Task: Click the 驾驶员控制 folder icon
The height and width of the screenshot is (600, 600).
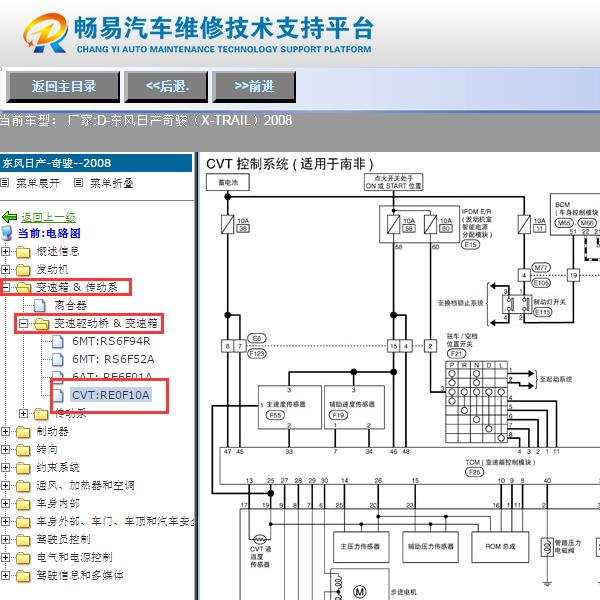Action: [x=23, y=540]
